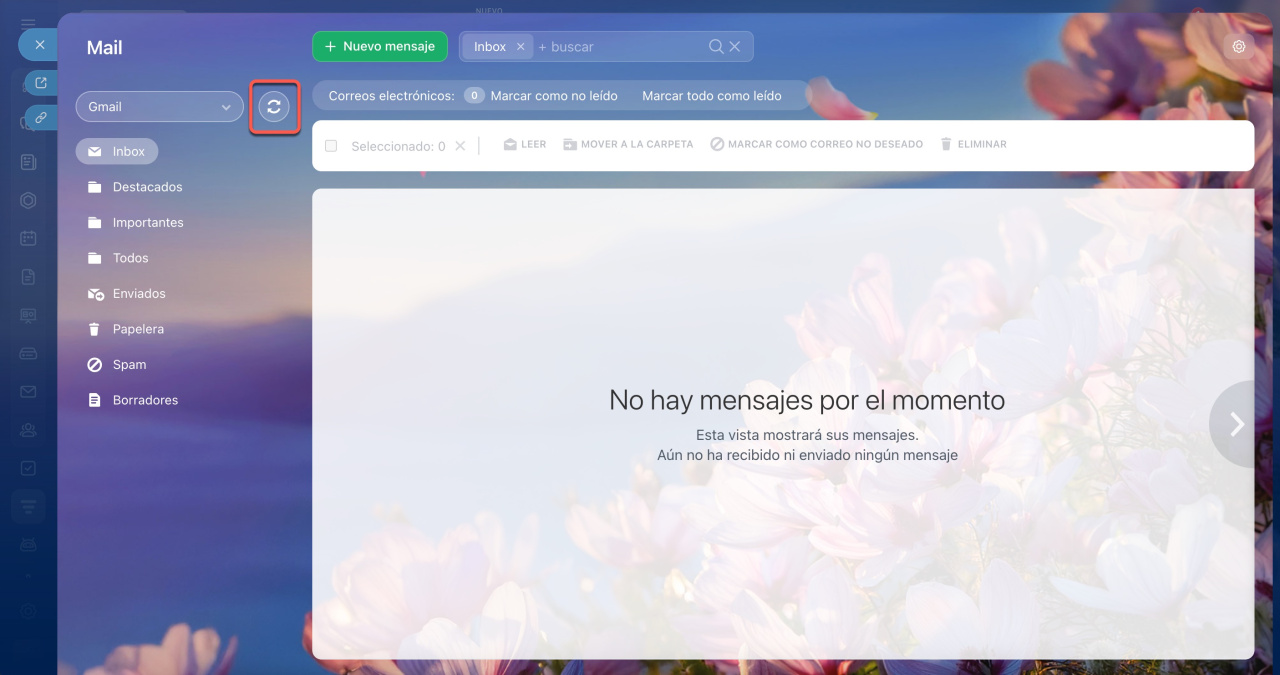
Task: Click the unread count badge 0
Action: [x=475, y=96]
